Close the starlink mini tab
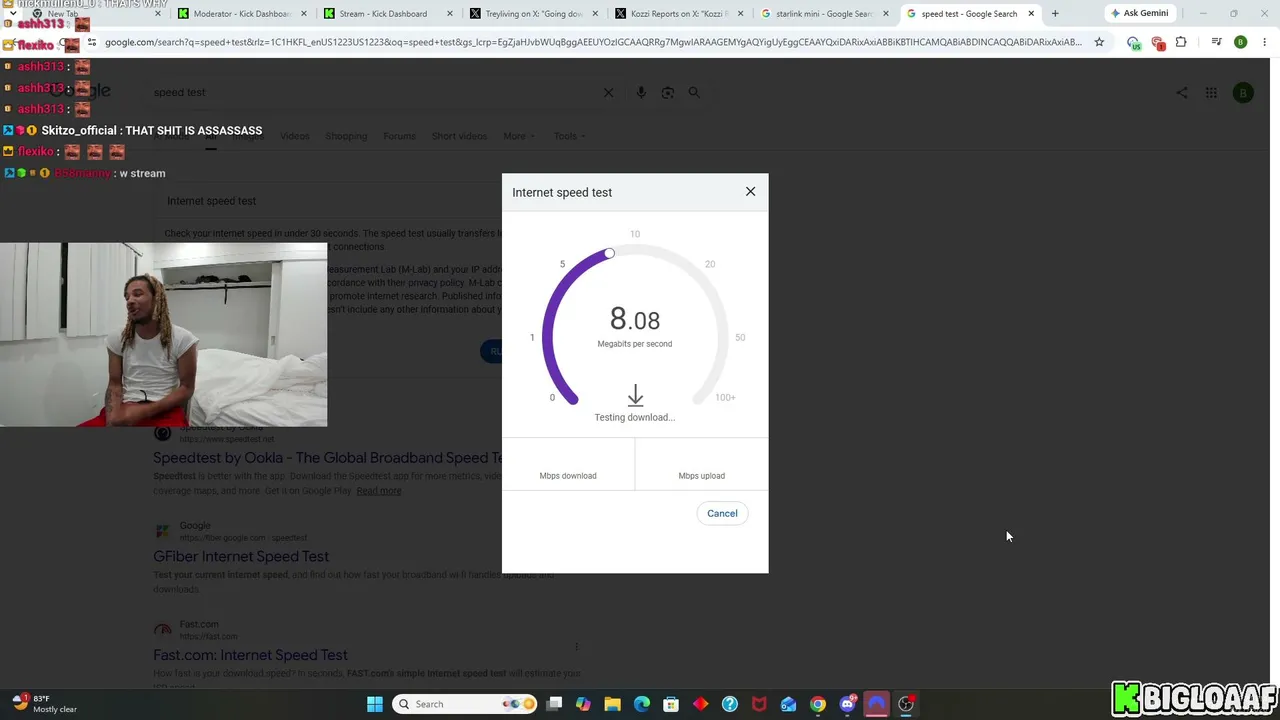1280x720 pixels. tap(886, 14)
